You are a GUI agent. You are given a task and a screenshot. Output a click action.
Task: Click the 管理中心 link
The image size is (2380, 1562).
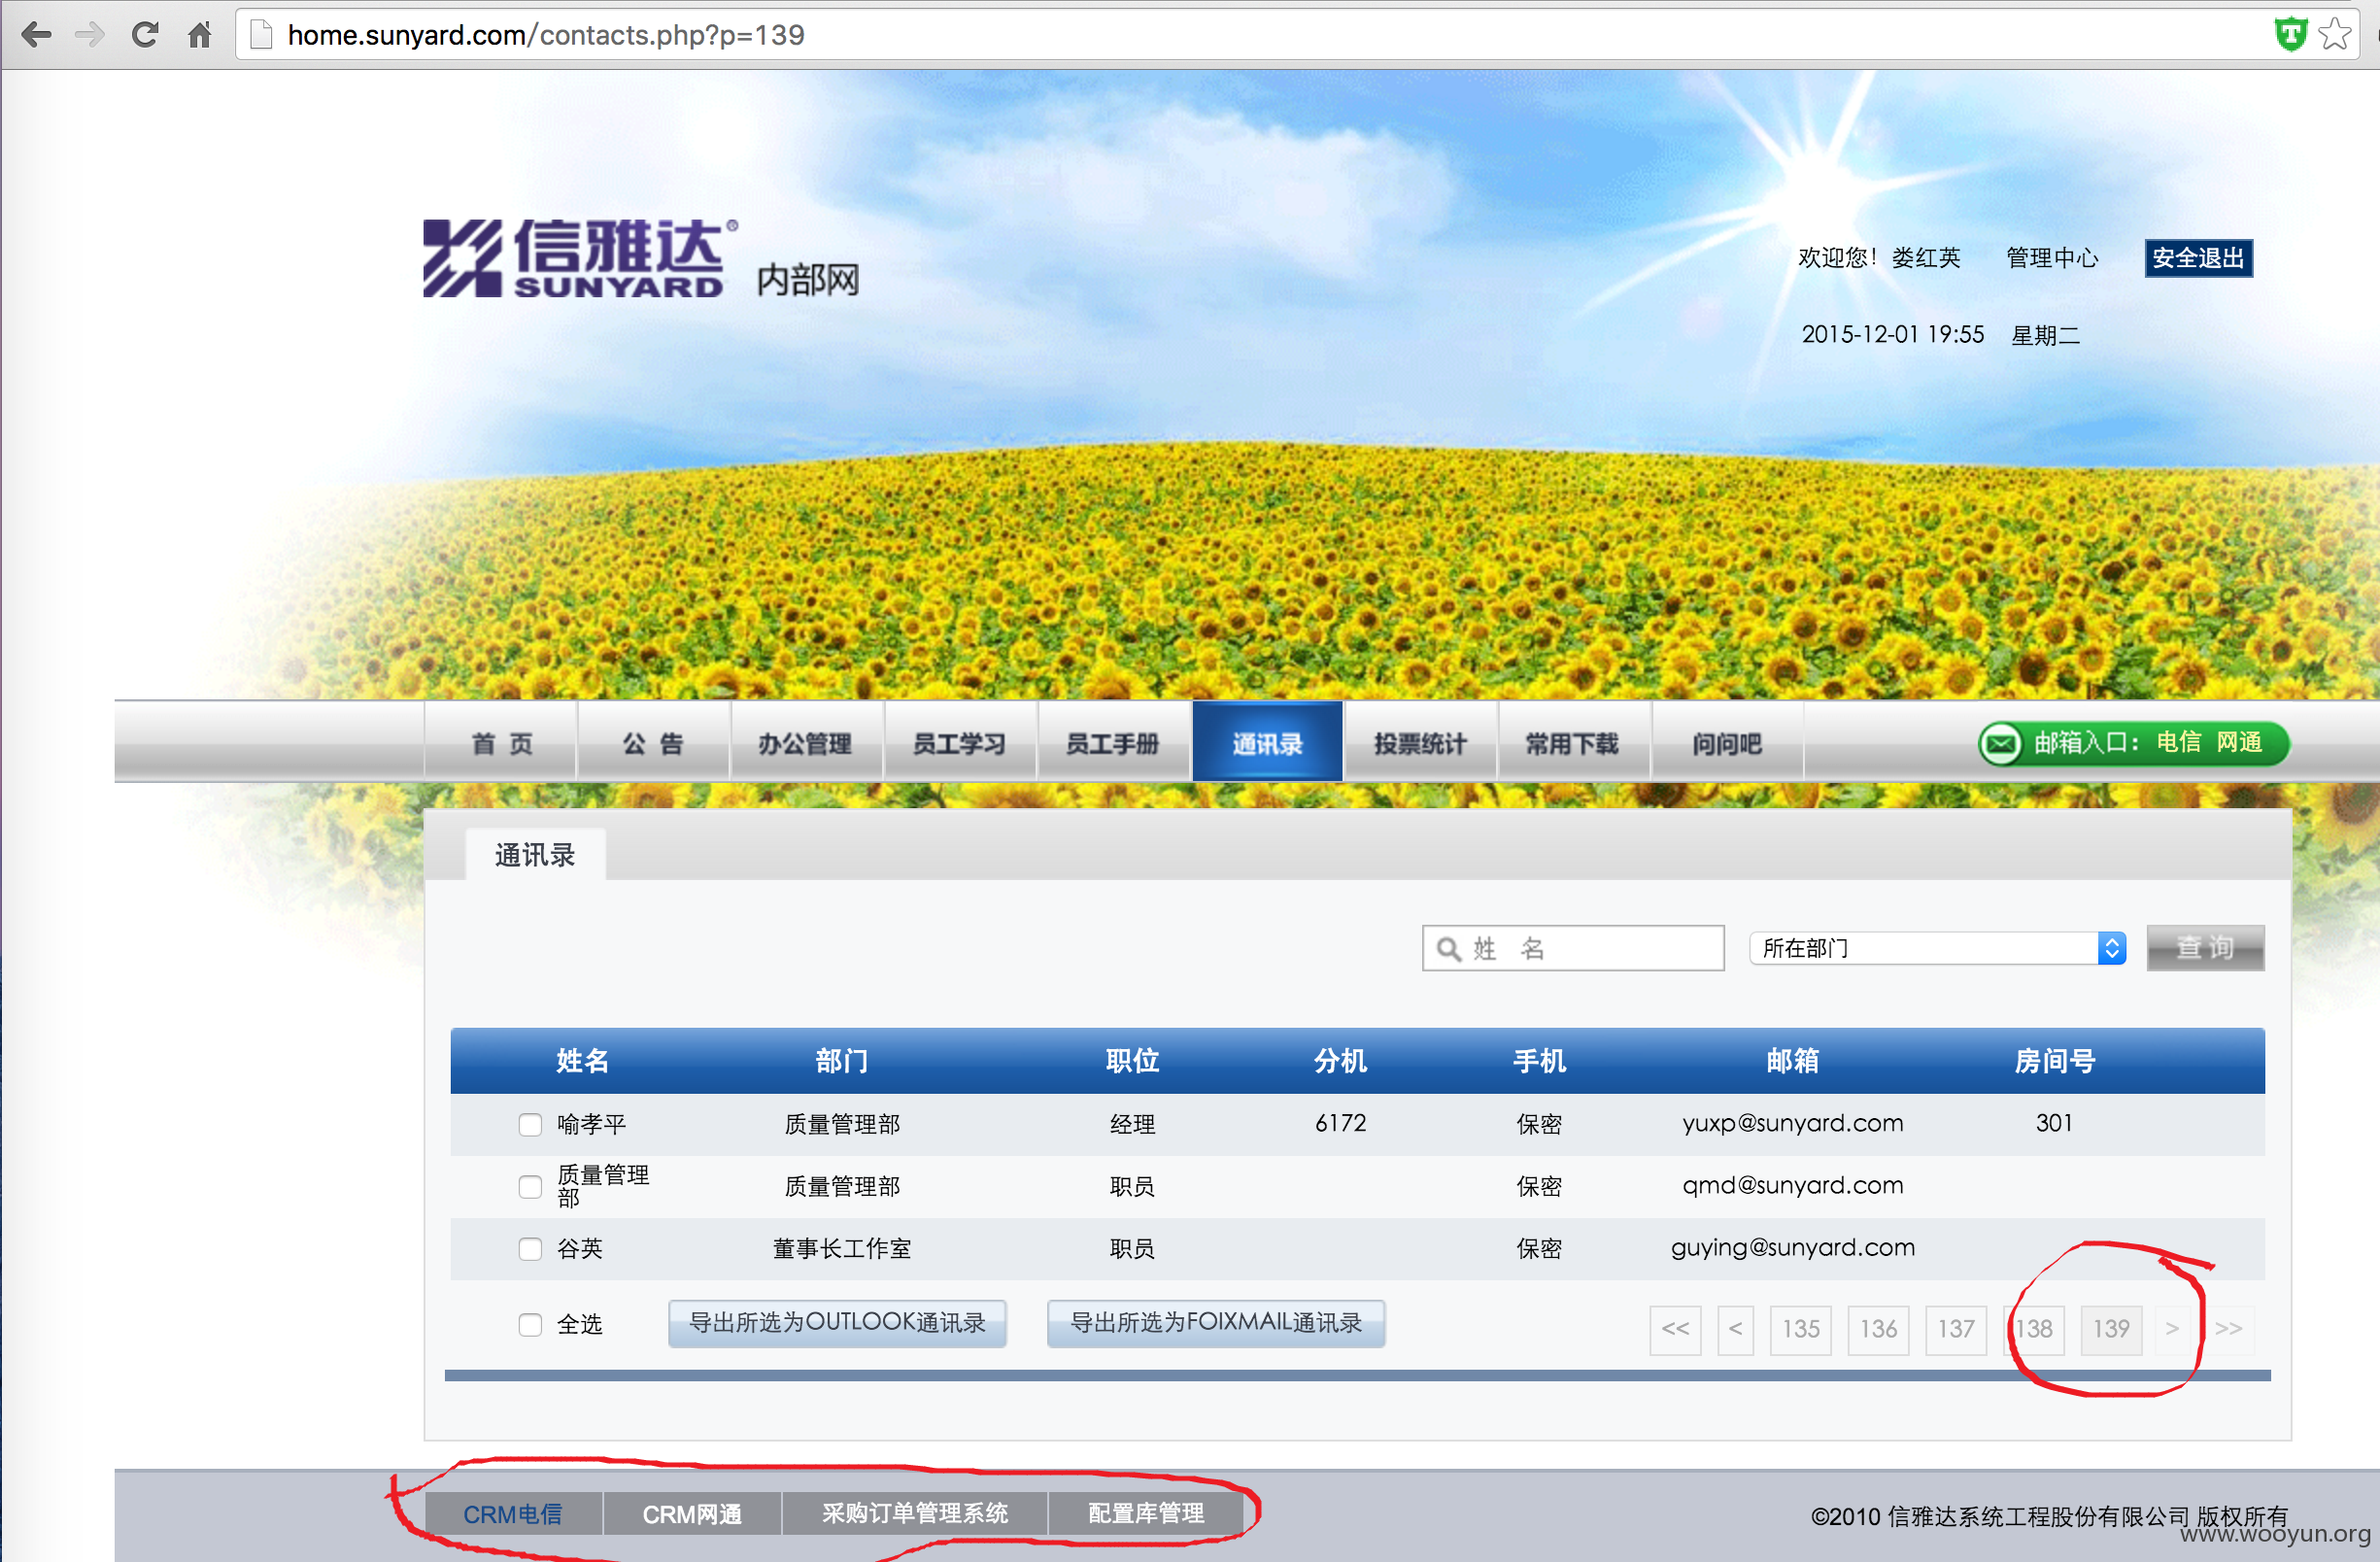point(2052,258)
